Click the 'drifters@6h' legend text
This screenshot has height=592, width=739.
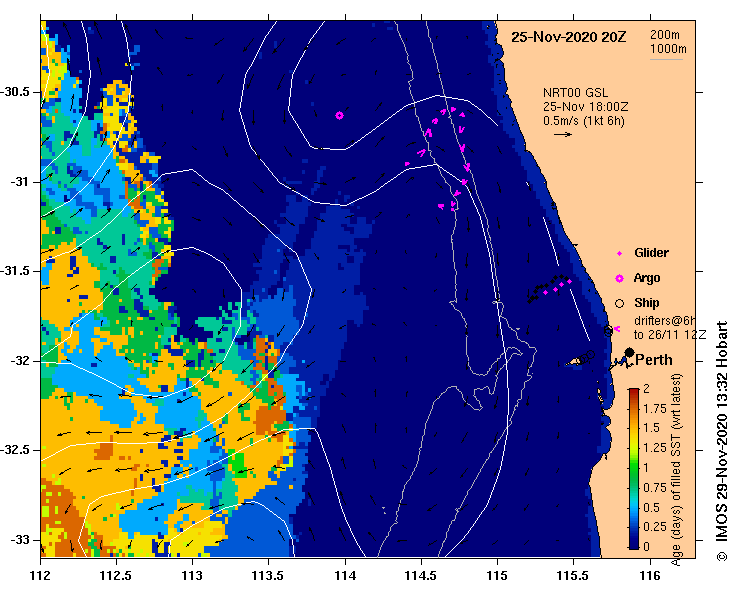point(665,321)
